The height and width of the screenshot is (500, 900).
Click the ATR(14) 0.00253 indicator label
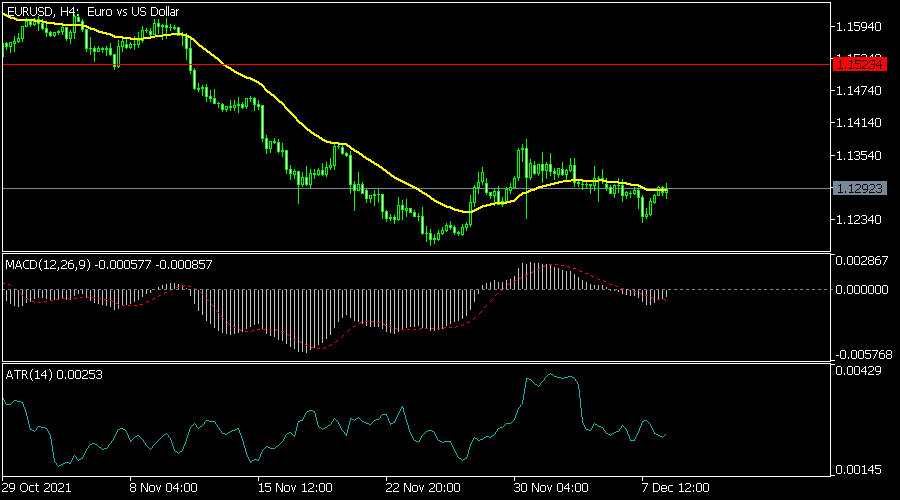[54, 375]
